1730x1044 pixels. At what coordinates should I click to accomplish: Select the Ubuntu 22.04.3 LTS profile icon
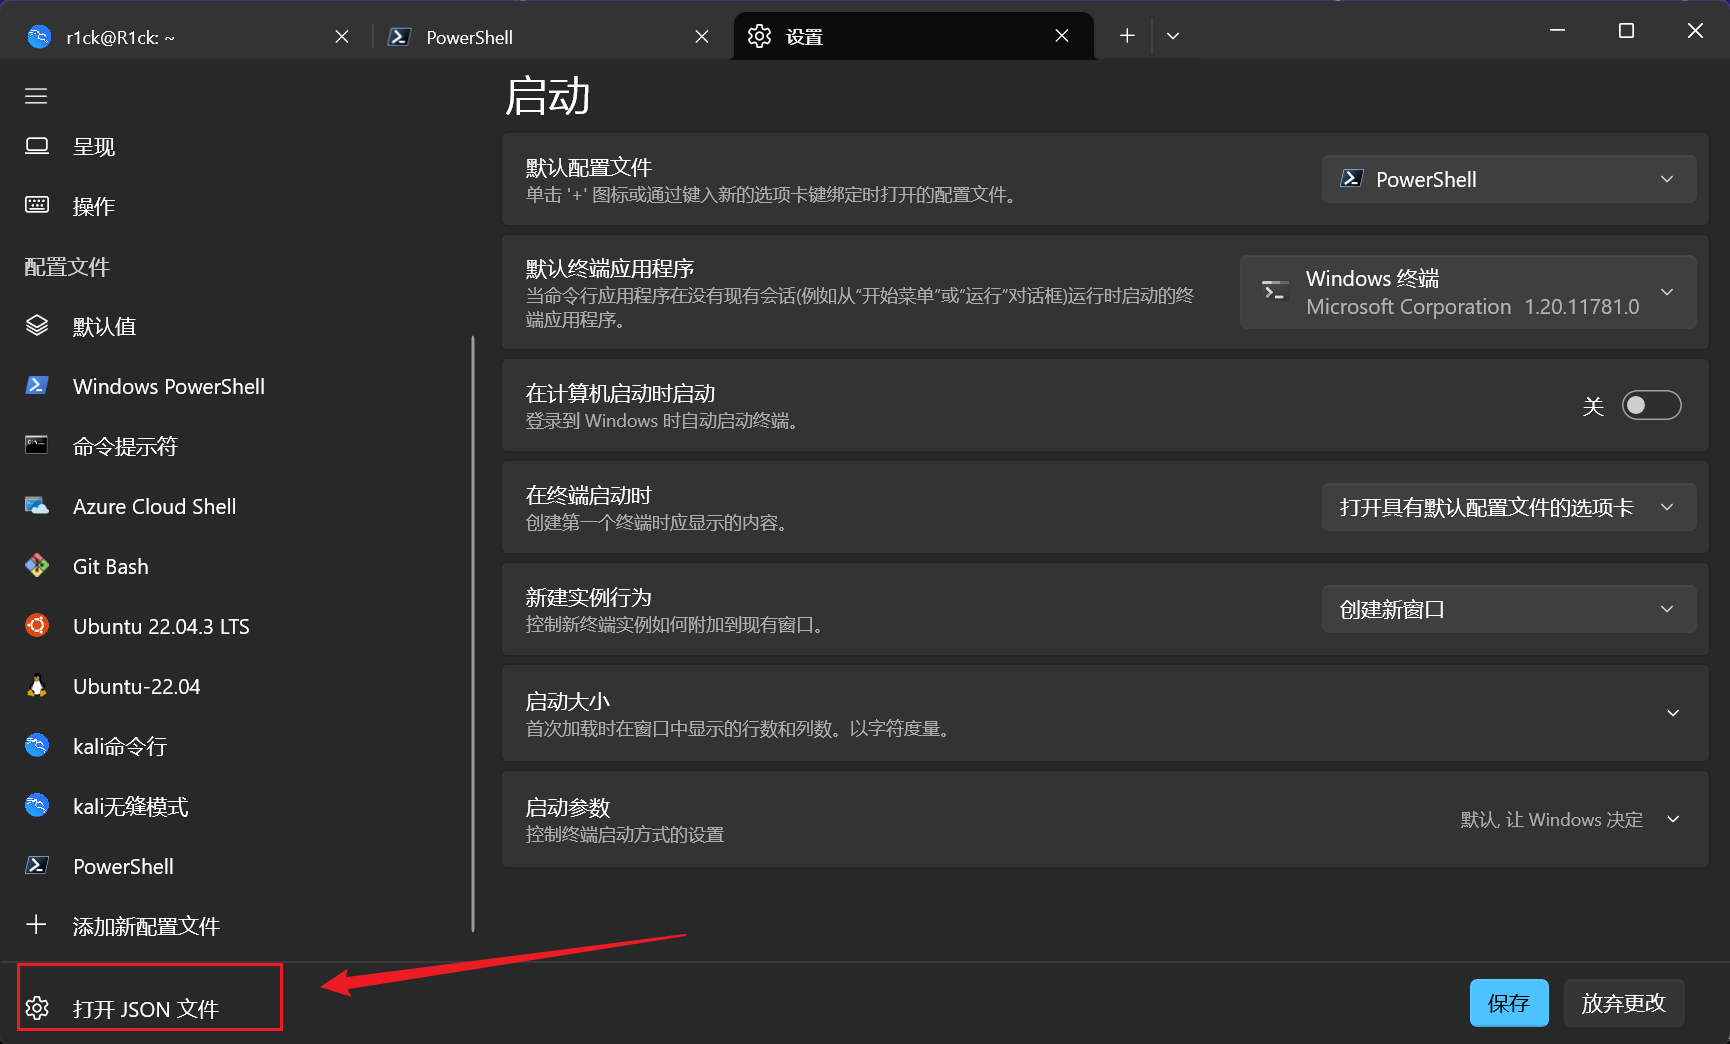click(37, 626)
